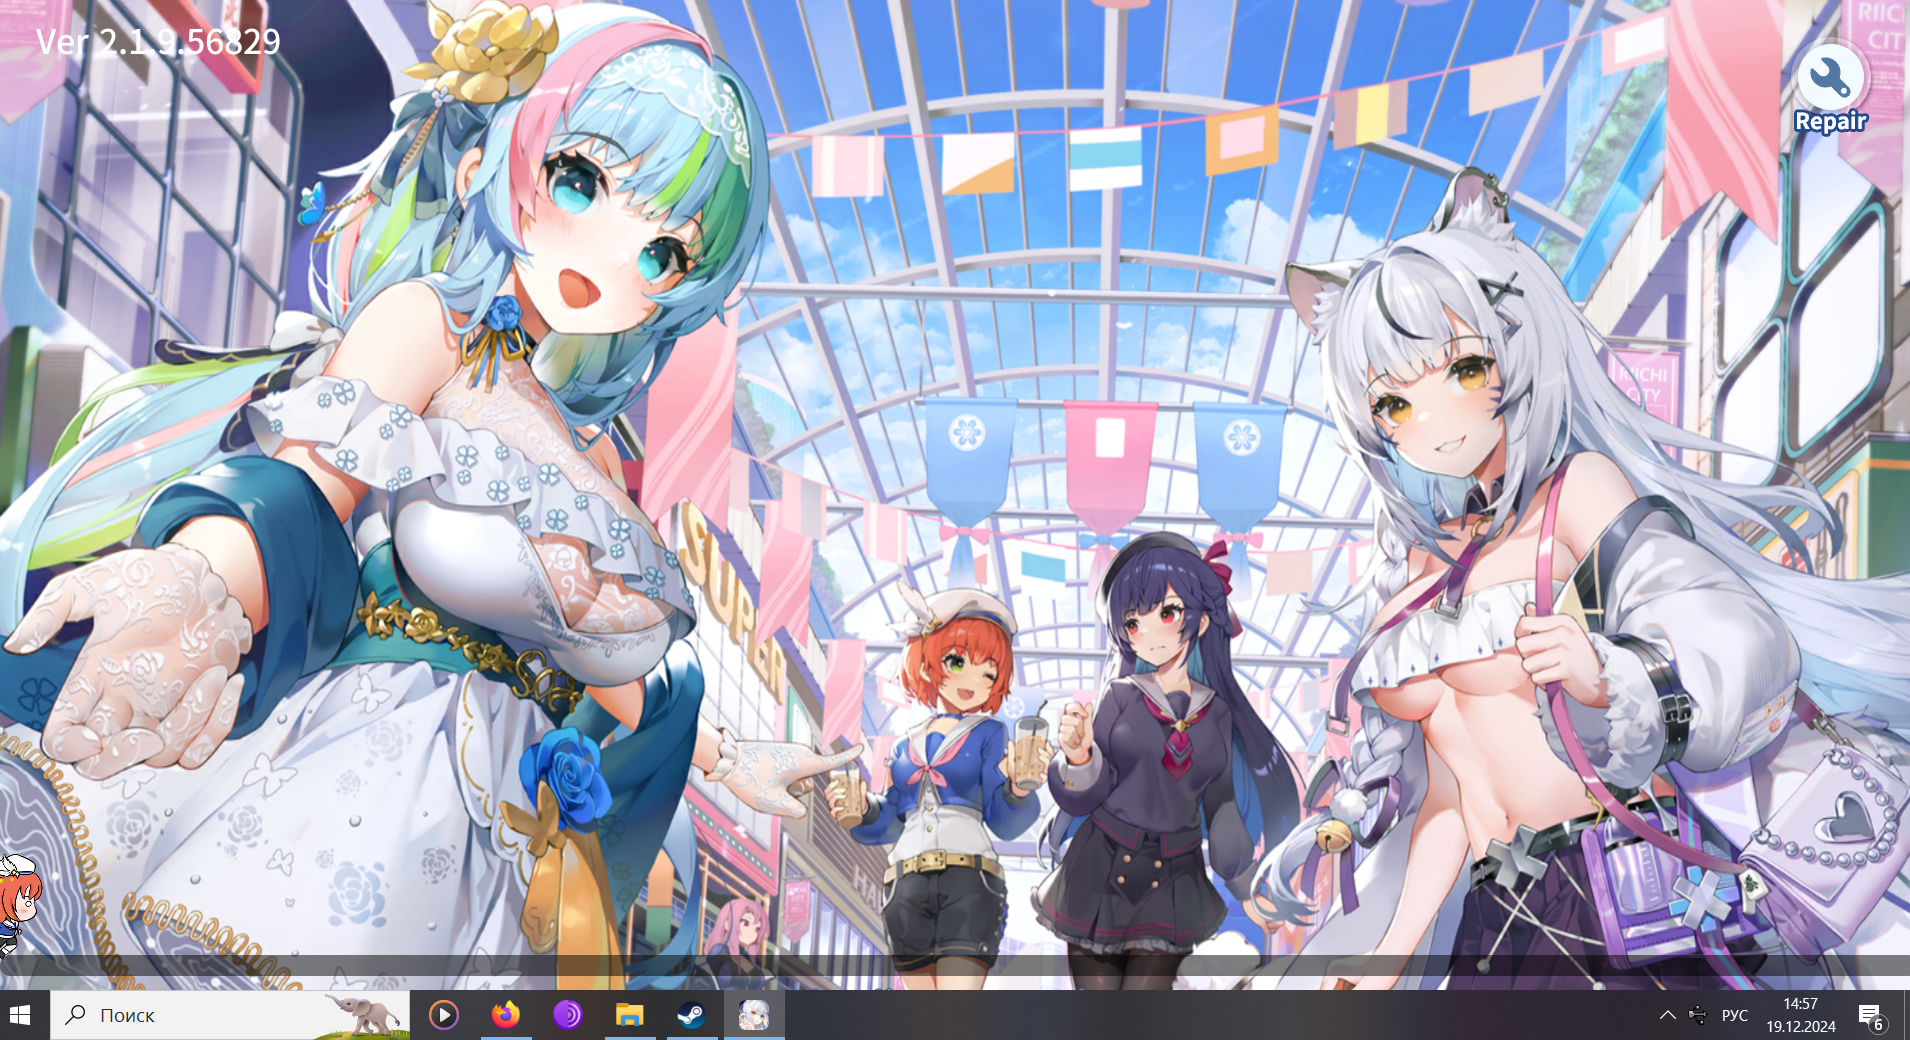This screenshot has height=1040, width=1910.
Task: Expand the hidden system tray icons chevron
Action: 1667,1015
